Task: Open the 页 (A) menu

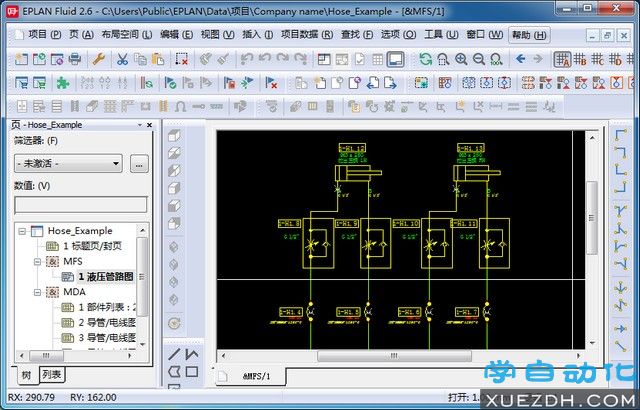Action: click(81, 35)
